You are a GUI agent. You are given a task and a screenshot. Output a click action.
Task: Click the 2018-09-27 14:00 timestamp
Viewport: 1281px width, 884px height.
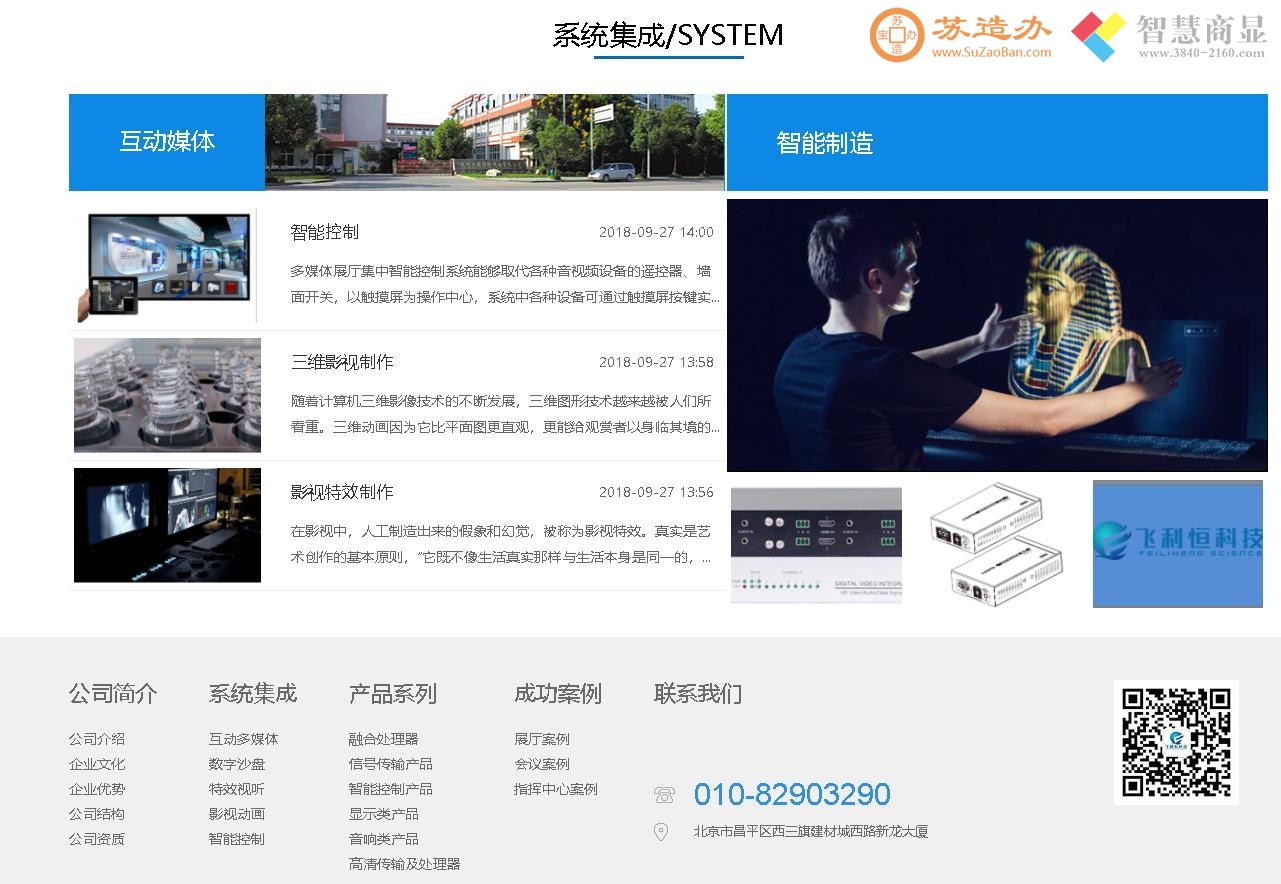(x=656, y=232)
